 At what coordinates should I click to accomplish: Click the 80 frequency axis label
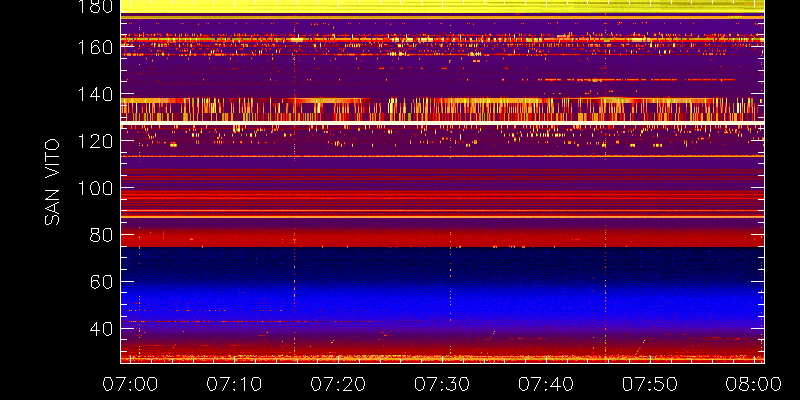[101, 235]
